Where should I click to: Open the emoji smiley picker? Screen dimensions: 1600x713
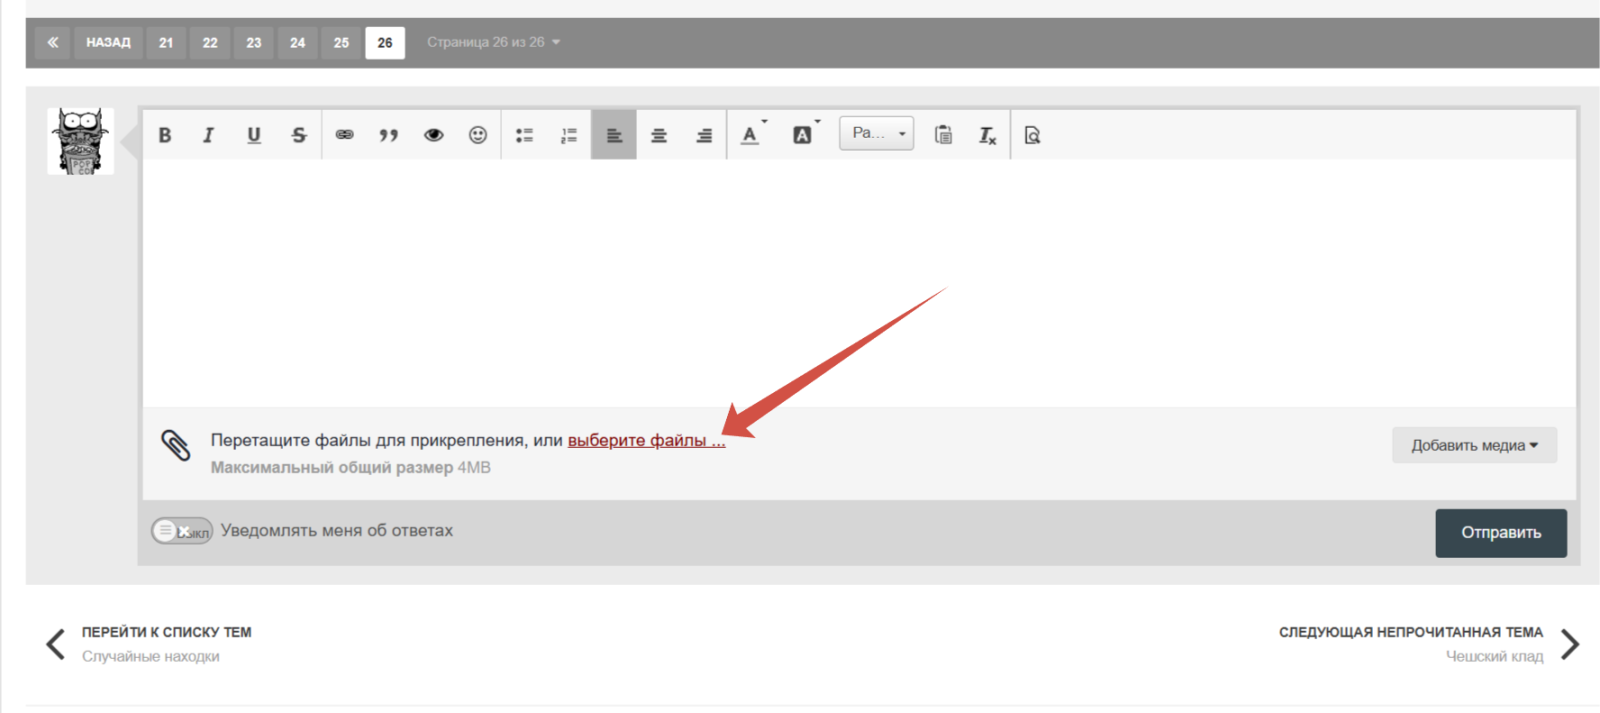[478, 135]
